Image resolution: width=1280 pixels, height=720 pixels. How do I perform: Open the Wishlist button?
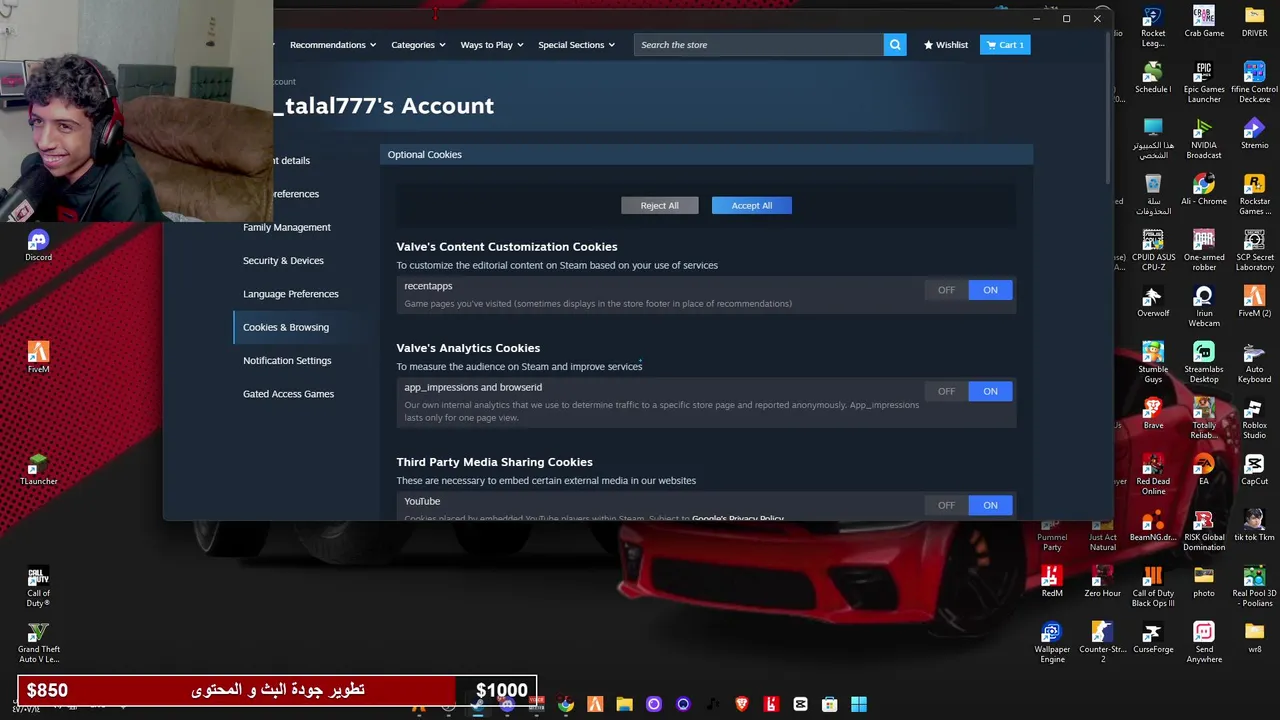tap(946, 45)
